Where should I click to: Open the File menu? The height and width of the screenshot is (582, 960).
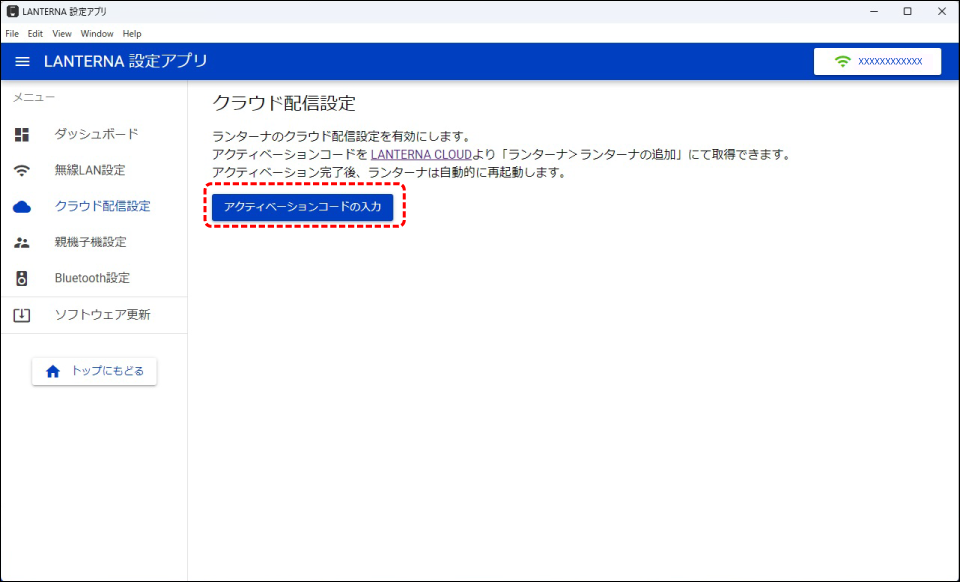(12, 34)
